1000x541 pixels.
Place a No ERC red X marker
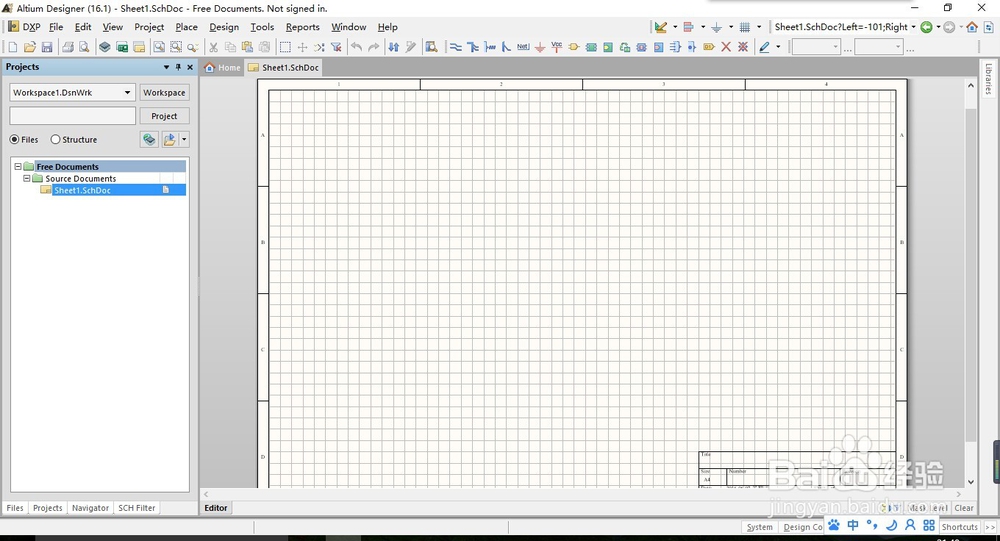(726, 47)
